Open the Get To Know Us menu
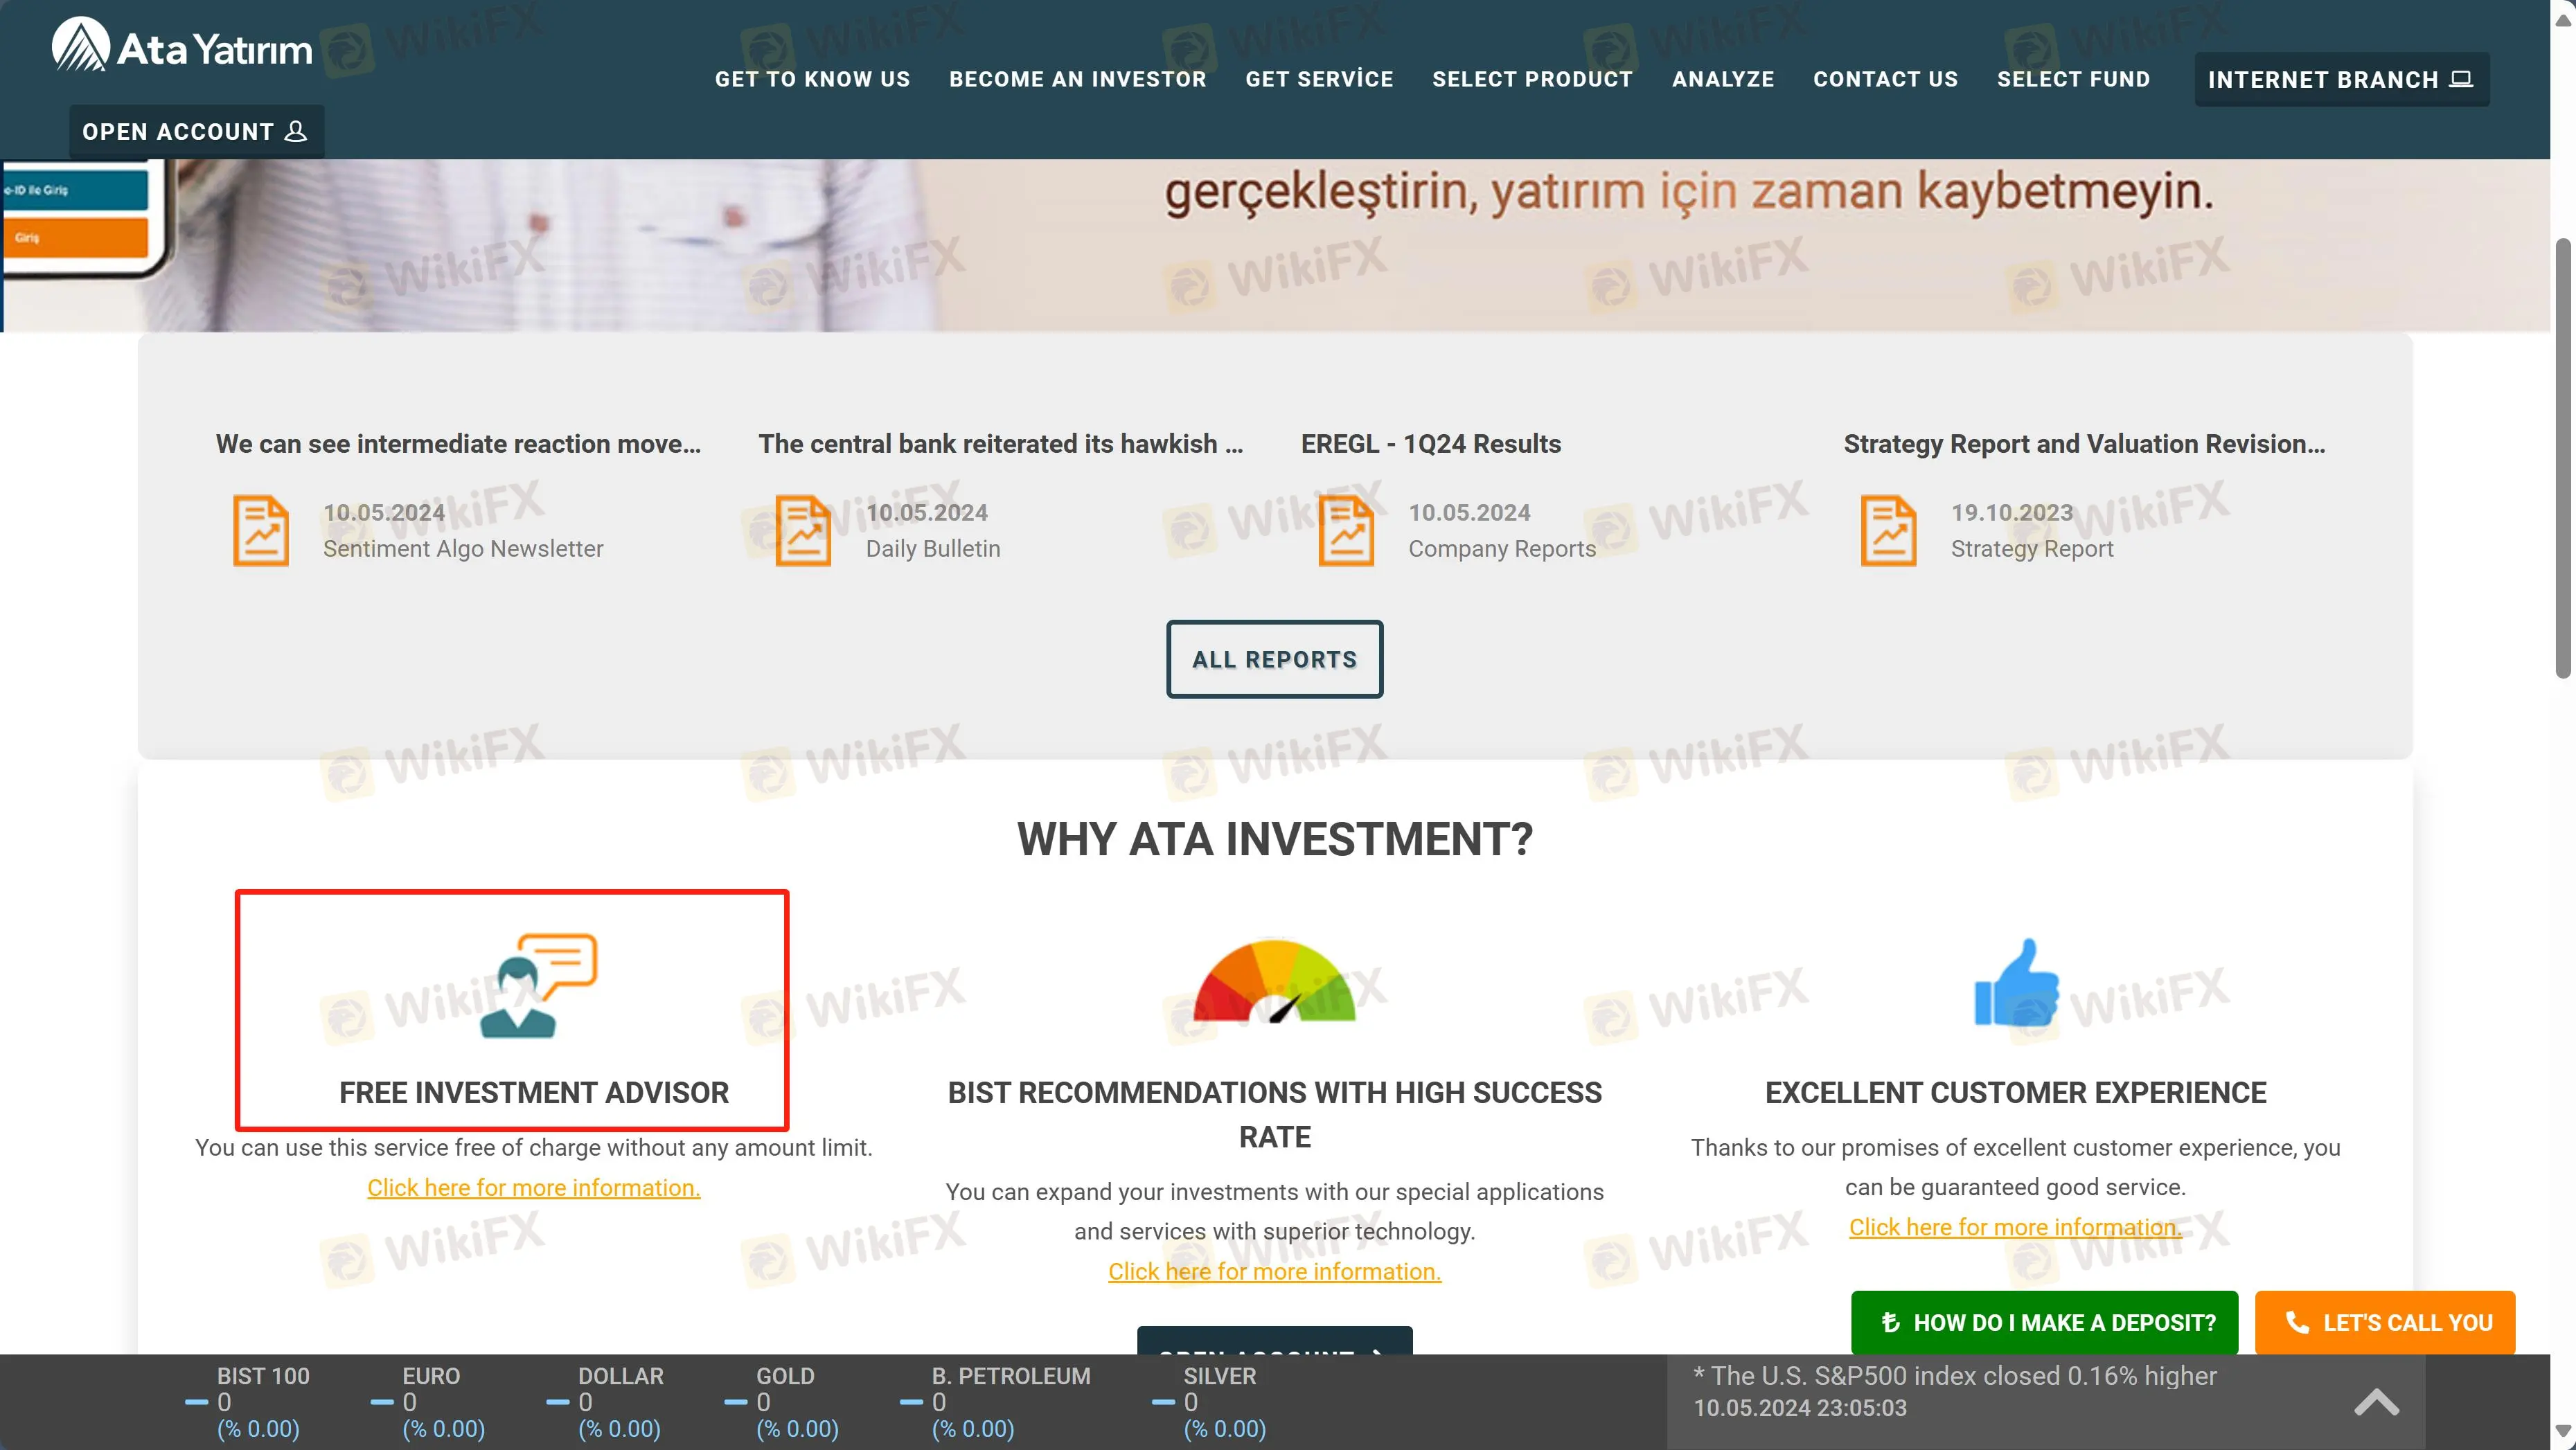This screenshot has height=1450, width=2576. point(812,79)
